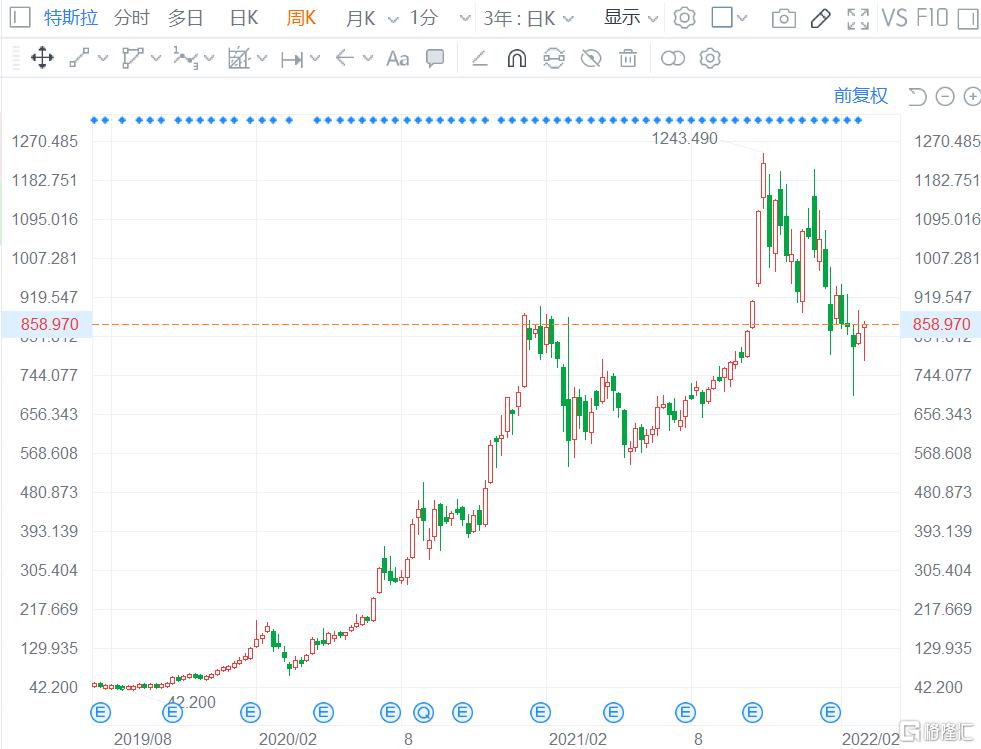Click the speech bubble comment tool
Image resolution: width=981 pixels, height=749 pixels.
click(x=435, y=58)
